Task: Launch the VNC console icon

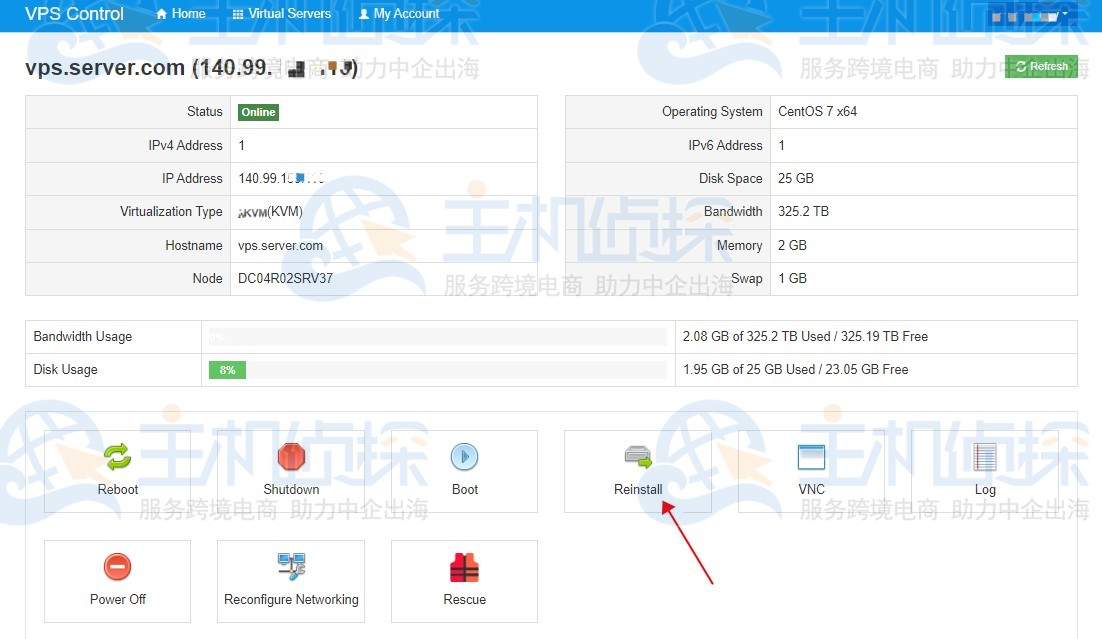Action: point(811,456)
